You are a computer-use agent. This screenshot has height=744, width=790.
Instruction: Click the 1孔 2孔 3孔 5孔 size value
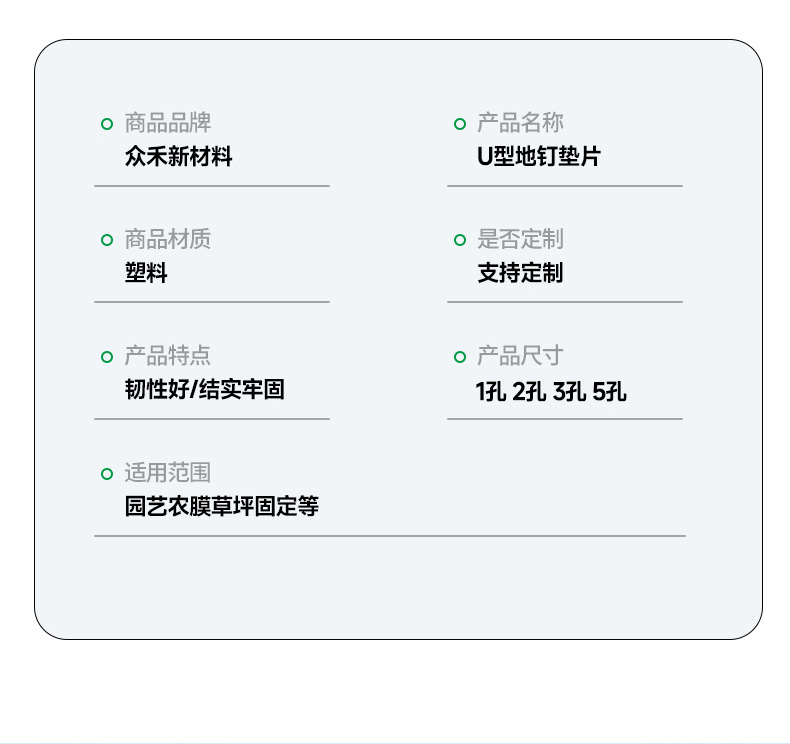coord(551,391)
